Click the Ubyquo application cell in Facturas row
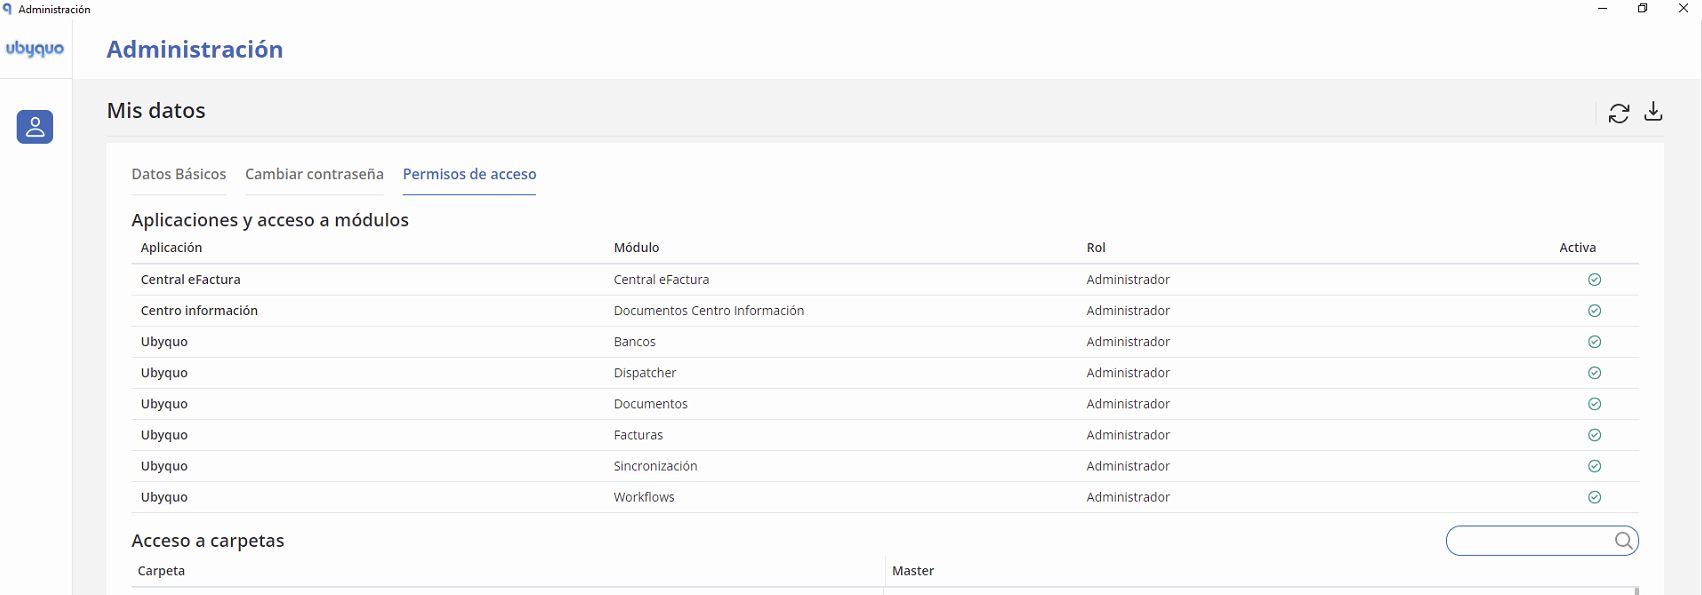 pos(164,435)
